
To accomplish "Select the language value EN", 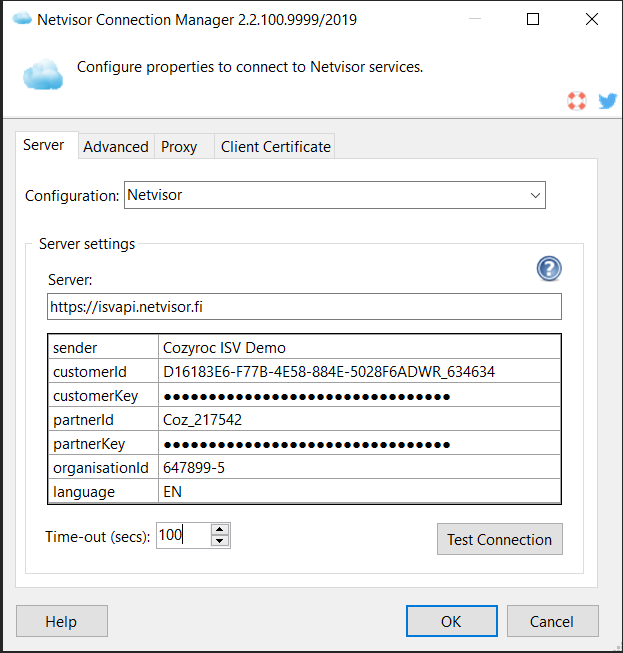I will tap(359, 491).
